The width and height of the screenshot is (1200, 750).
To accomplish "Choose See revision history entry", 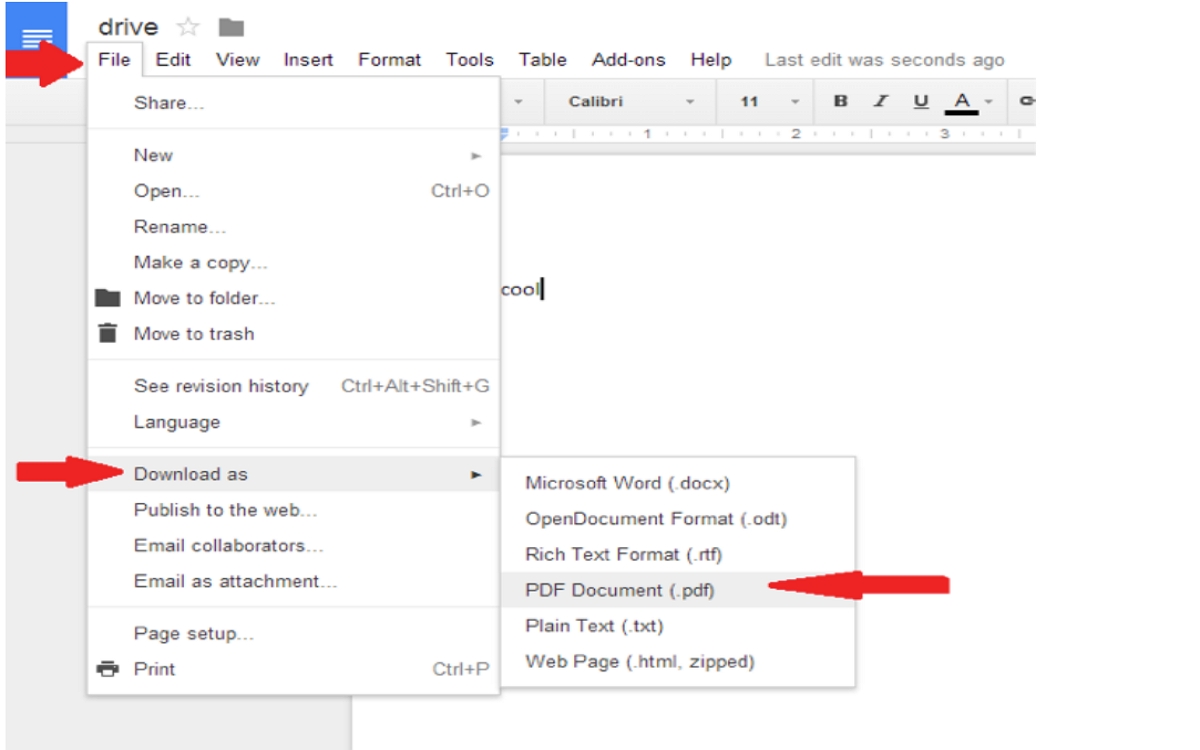I will point(293,386).
